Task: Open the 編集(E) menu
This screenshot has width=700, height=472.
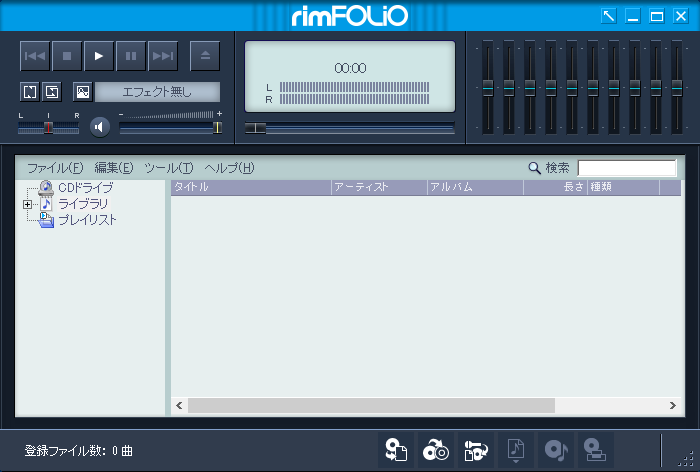Action: [x=114, y=168]
